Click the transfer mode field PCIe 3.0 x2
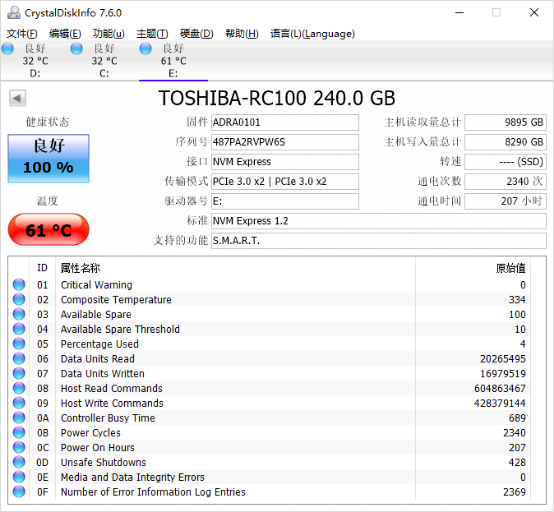 point(285,182)
